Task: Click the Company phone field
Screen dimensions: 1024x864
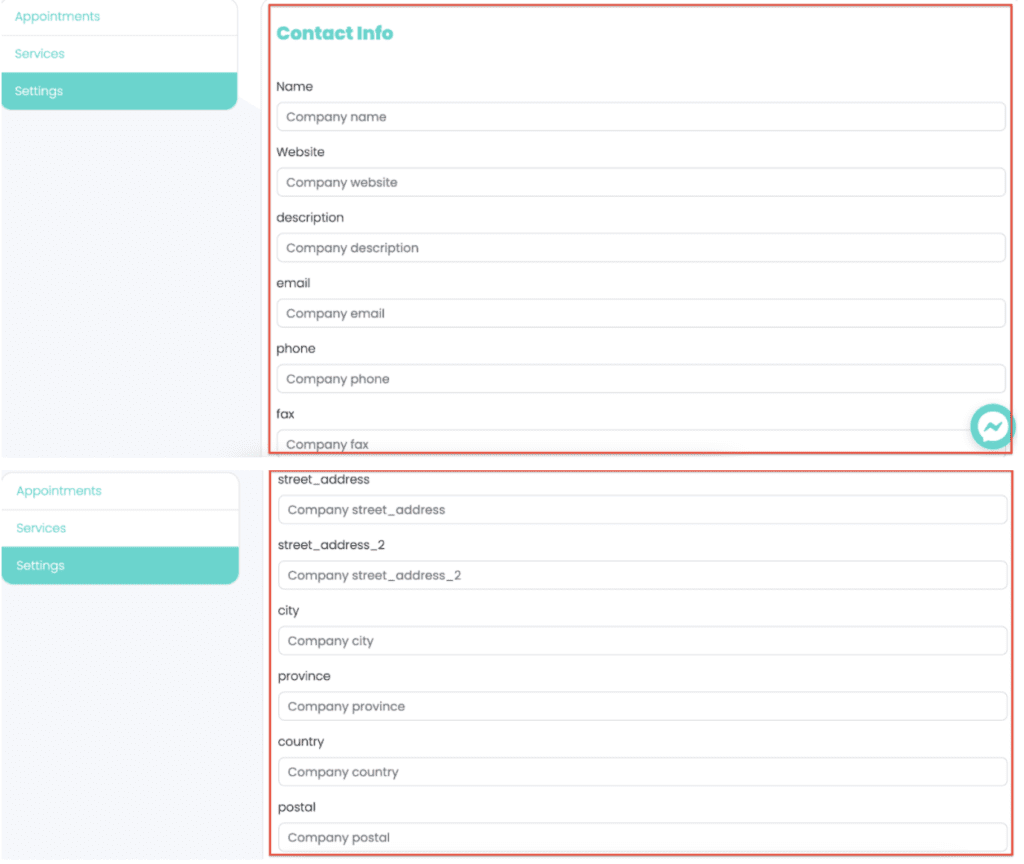Action: (x=641, y=379)
